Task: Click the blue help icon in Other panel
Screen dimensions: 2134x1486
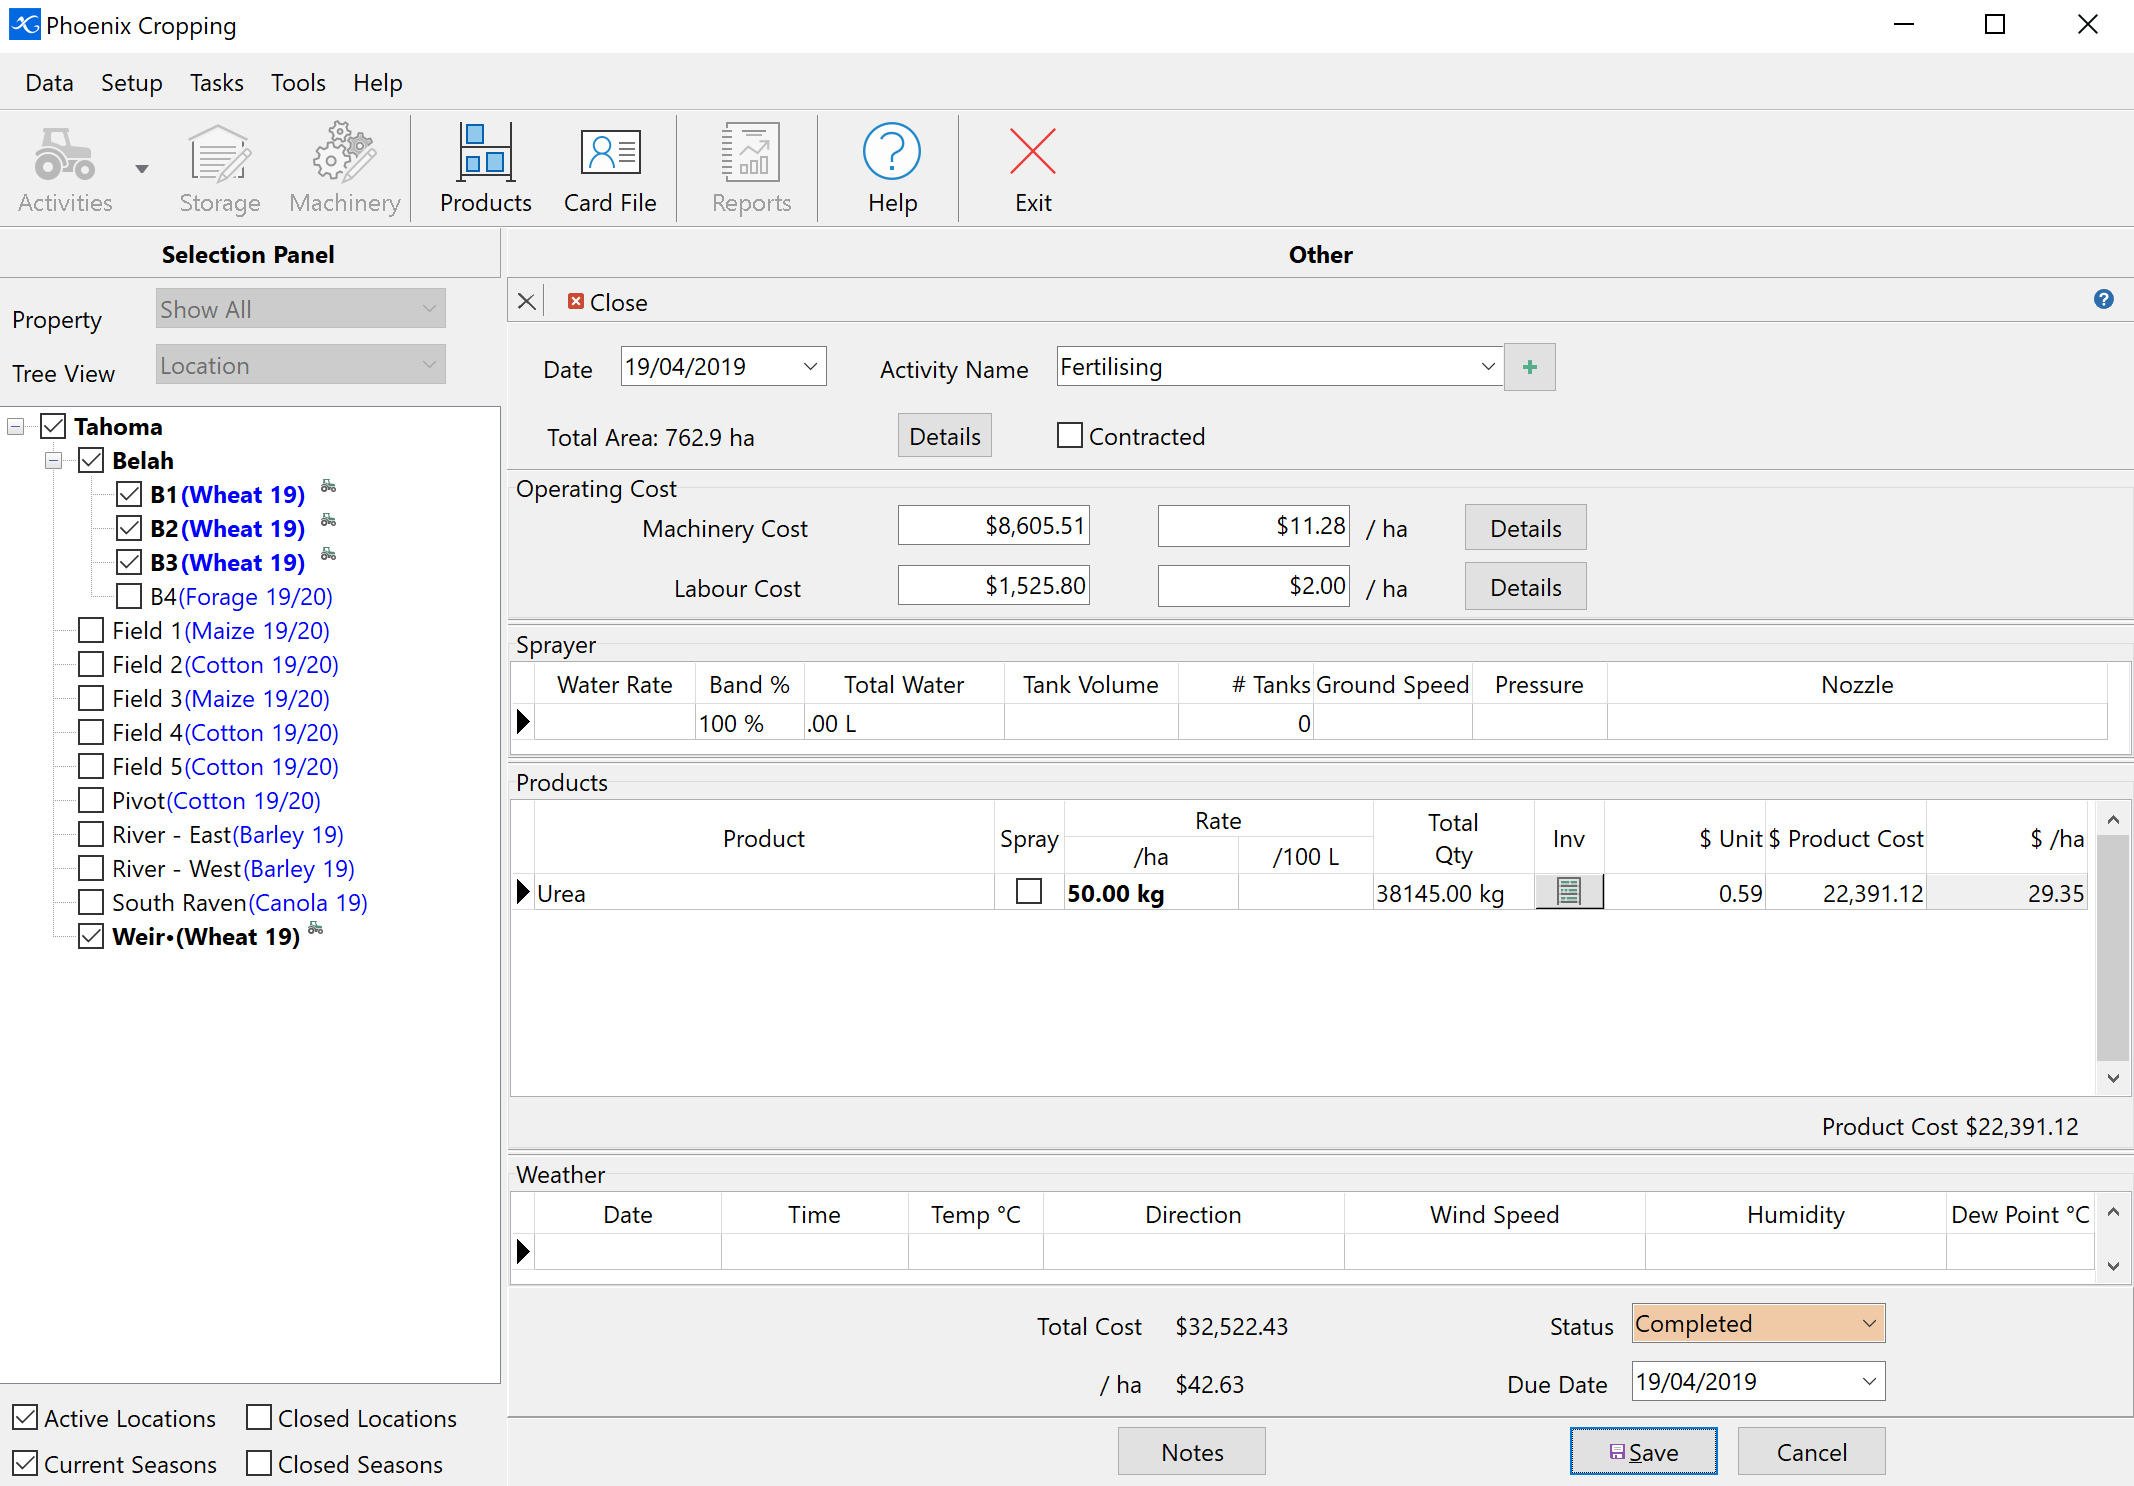Action: coord(2104,299)
